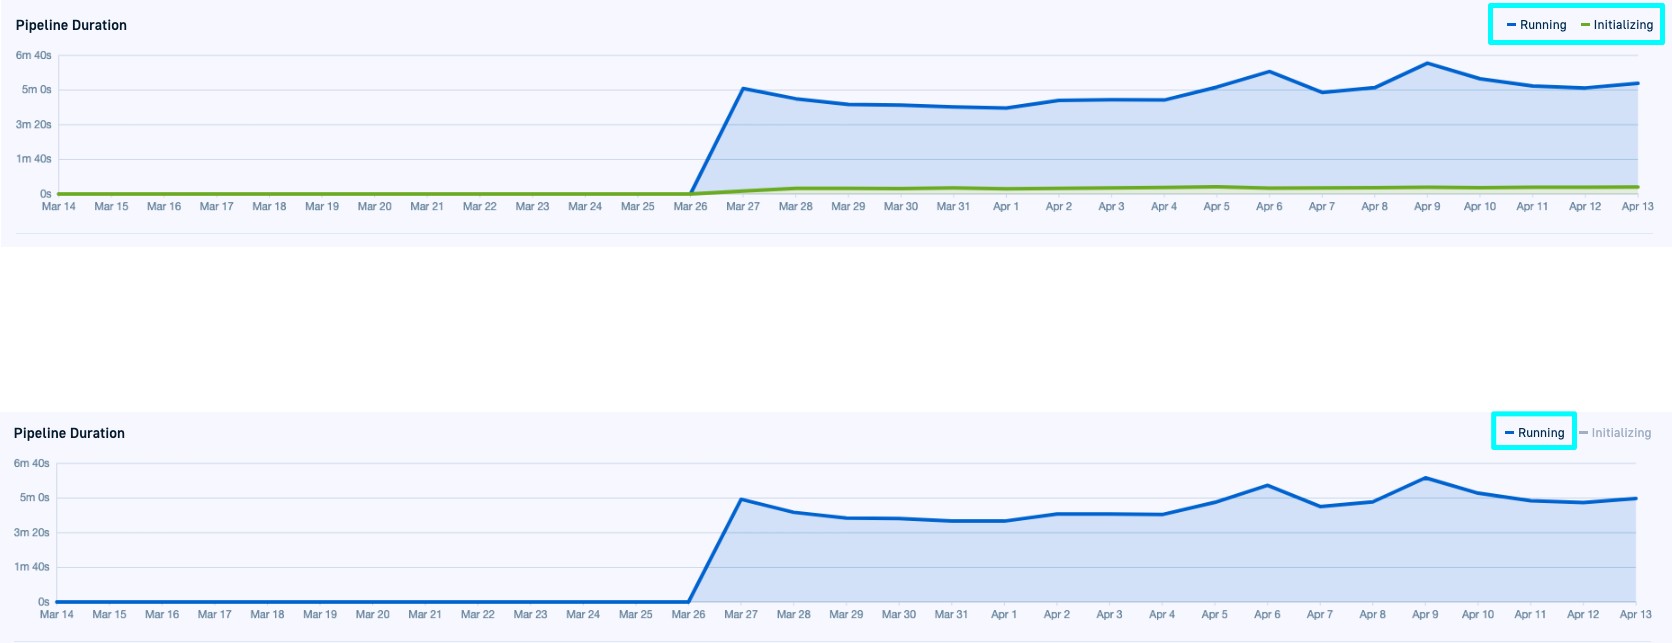Viewport: 1672px width, 643px height.
Task: Click Mar 14 x-axis label in bottom chart
Action: [x=56, y=615]
